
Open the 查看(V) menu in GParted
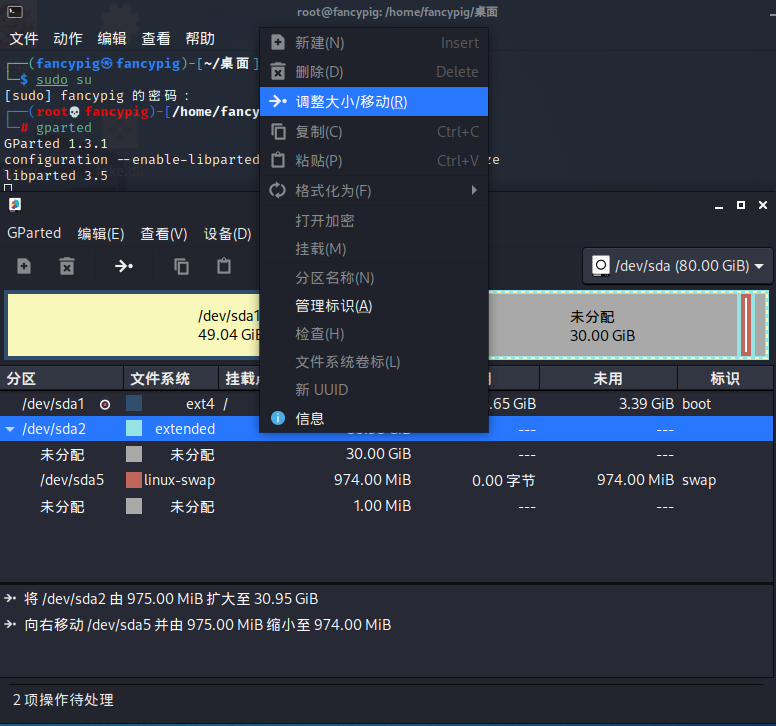coord(164,234)
